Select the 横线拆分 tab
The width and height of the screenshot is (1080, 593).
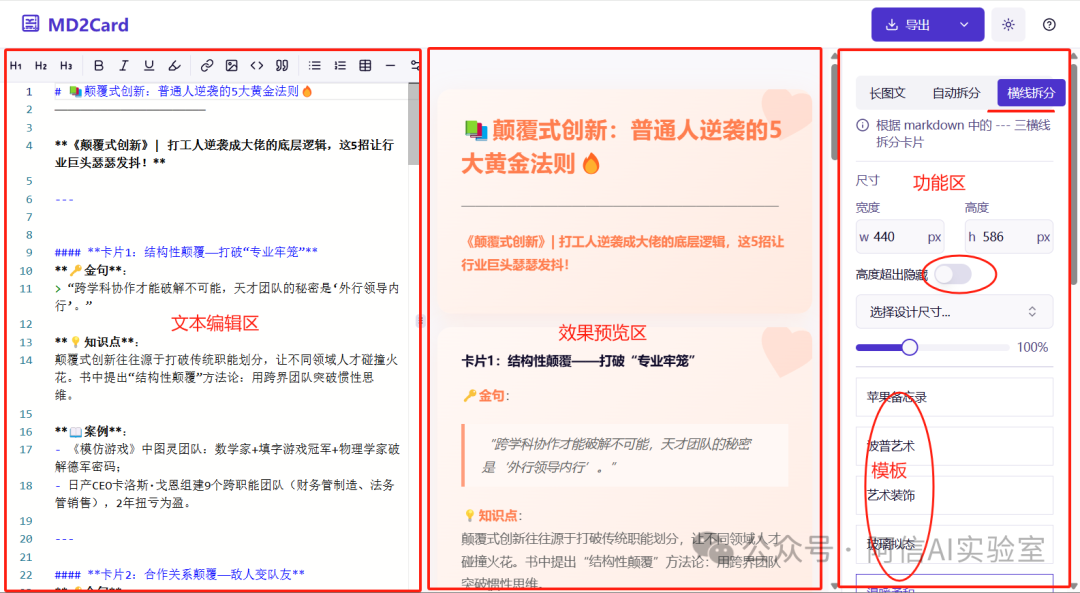tap(1031, 93)
